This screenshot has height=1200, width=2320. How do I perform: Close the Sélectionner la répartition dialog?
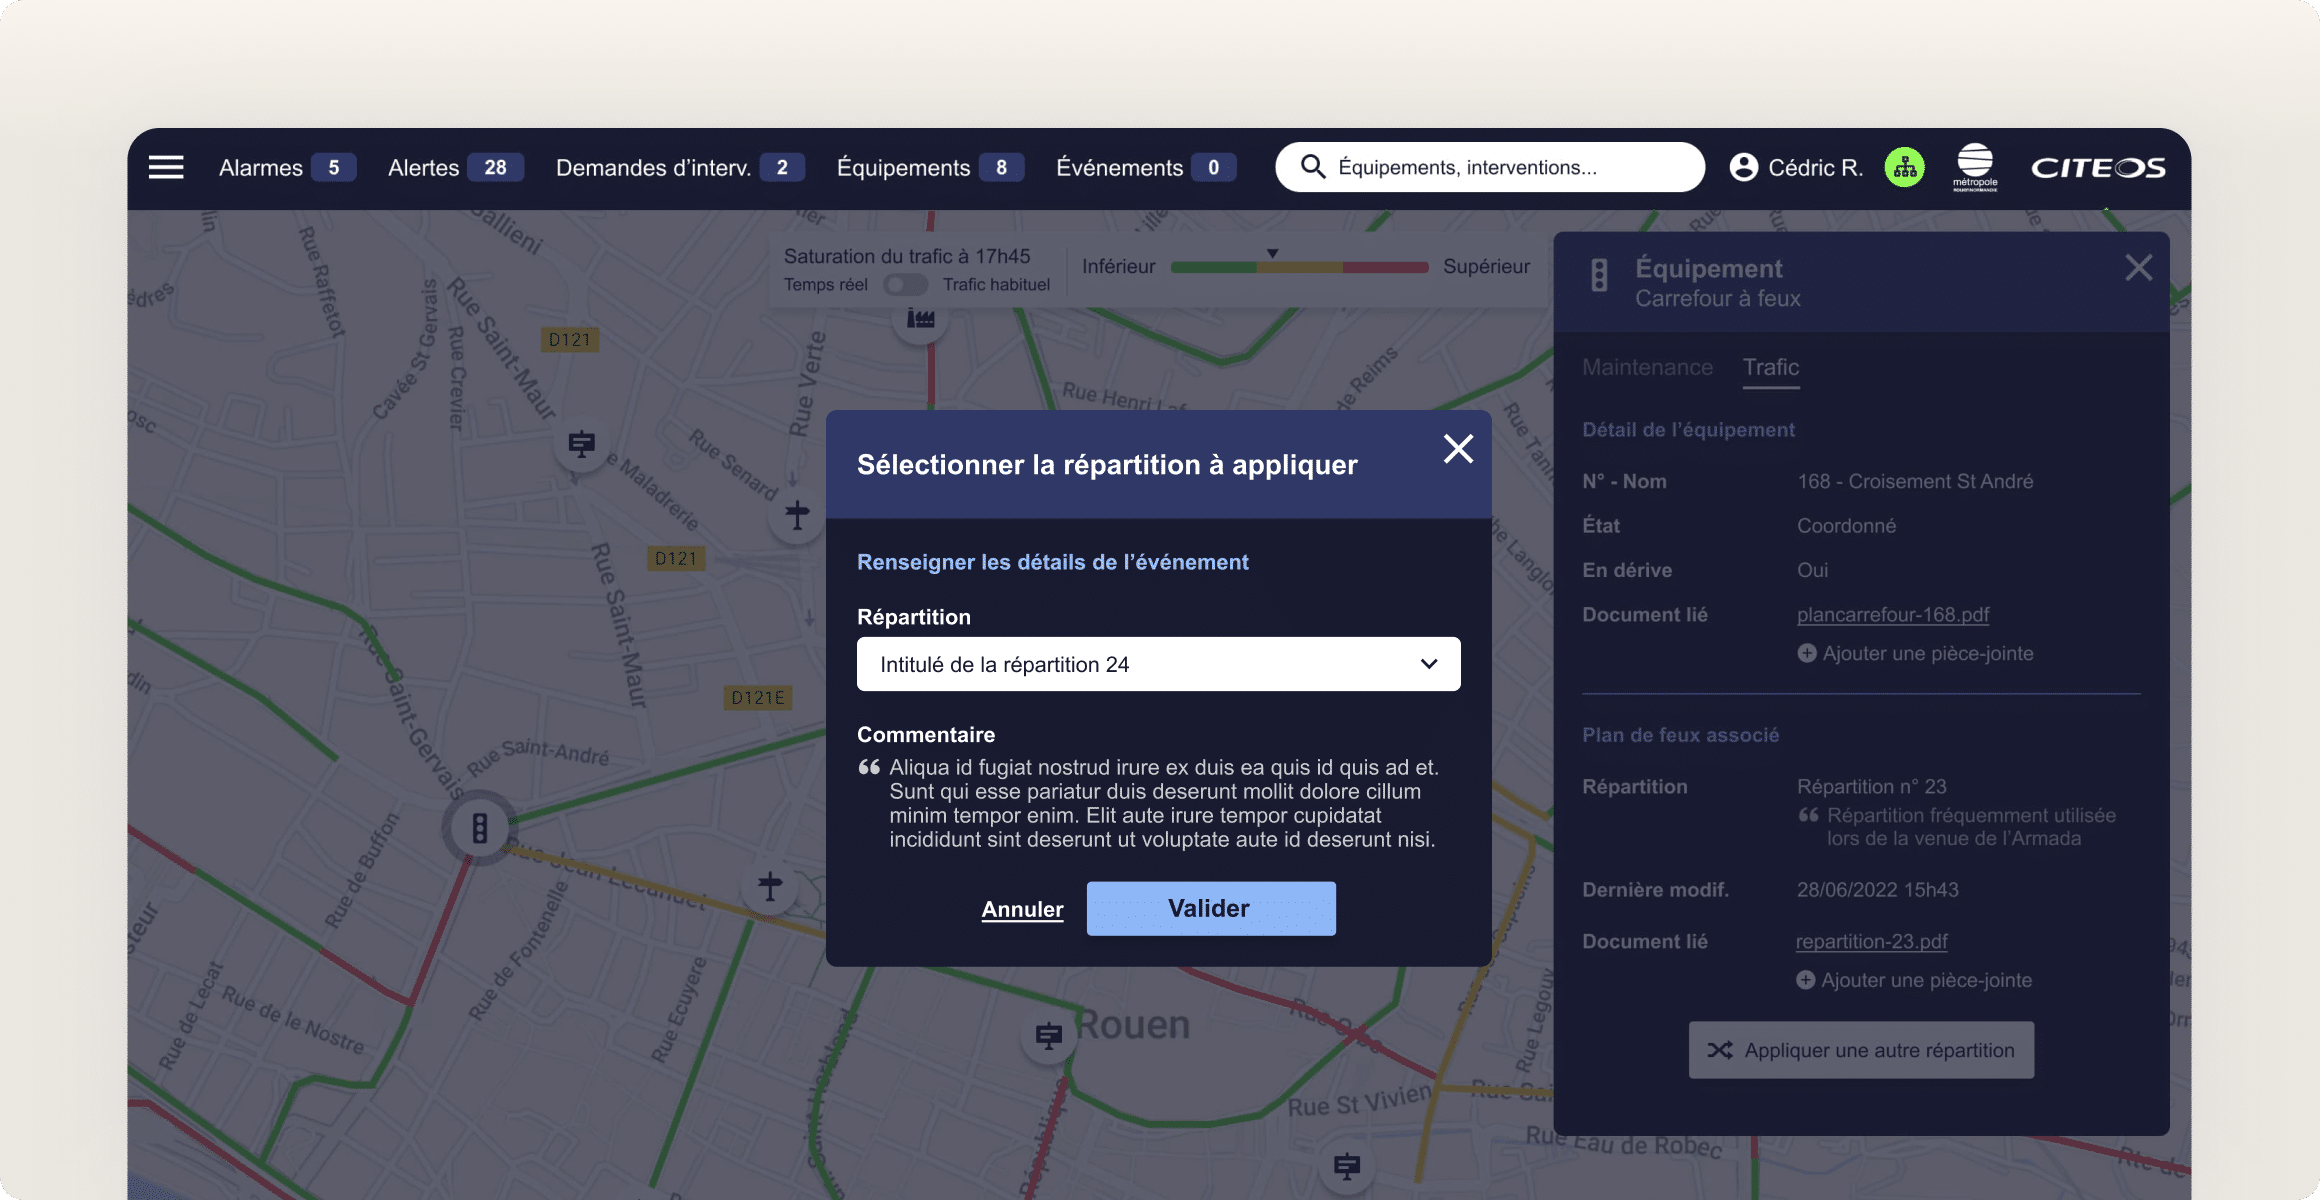tap(1458, 449)
